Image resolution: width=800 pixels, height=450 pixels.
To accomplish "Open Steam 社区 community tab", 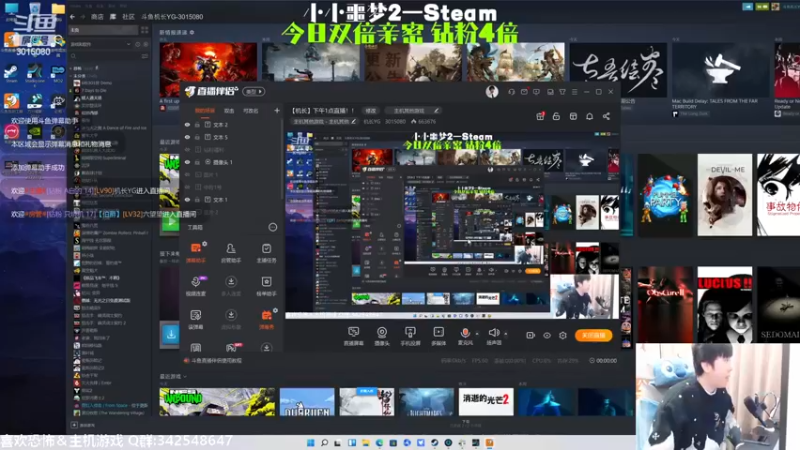I will click(x=128, y=17).
